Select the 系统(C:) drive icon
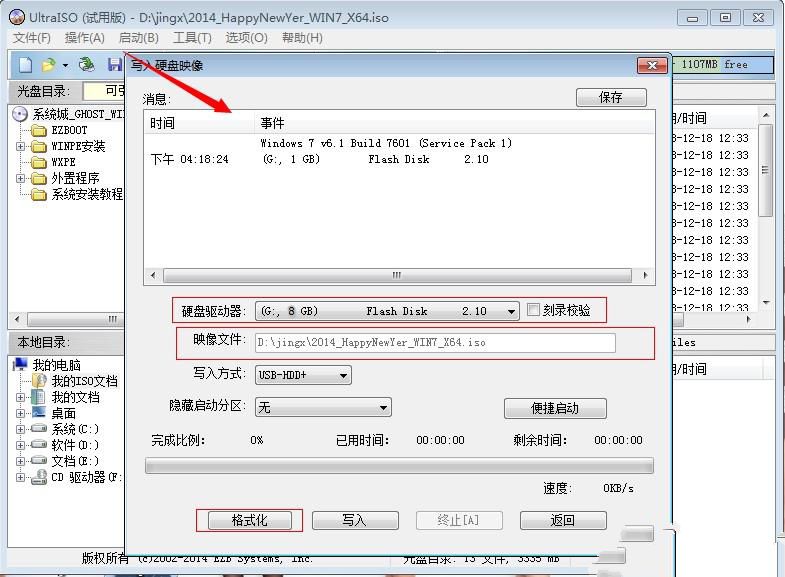 click(39, 429)
